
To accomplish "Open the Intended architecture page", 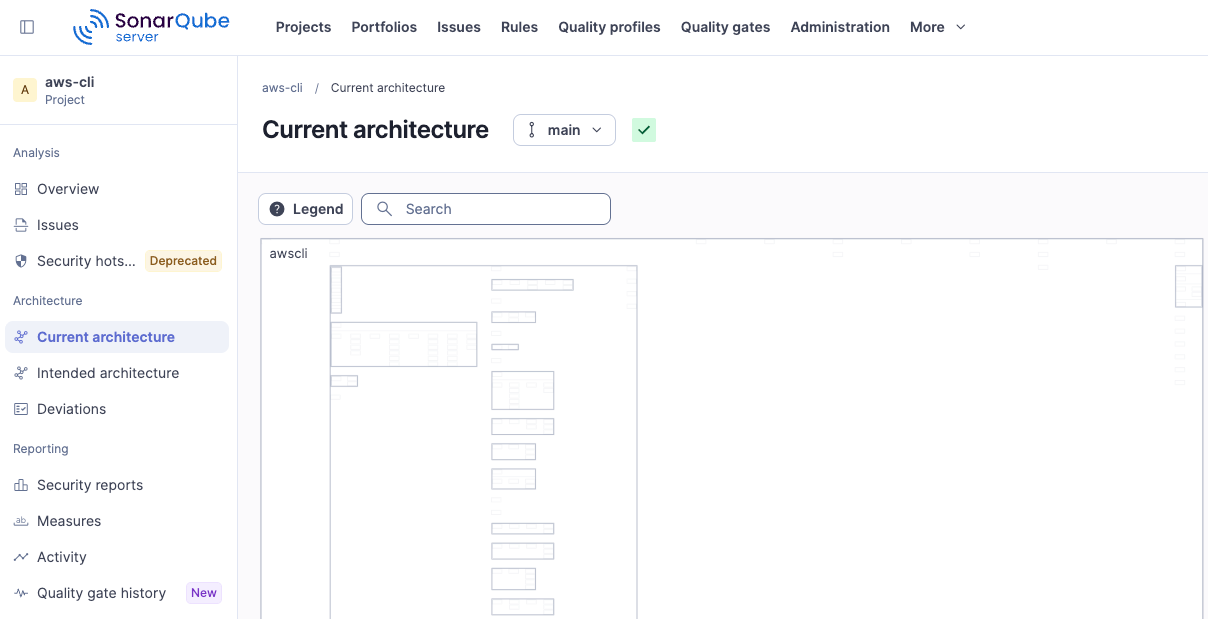I will pyautogui.click(x=117, y=373).
